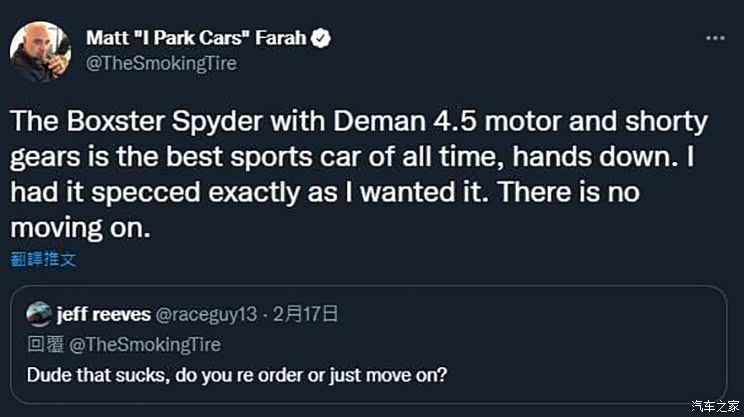Image resolution: width=744 pixels, height=417 pixels.
Task: Click the "moving on." final line of tweet
Action: coord(80,228)
